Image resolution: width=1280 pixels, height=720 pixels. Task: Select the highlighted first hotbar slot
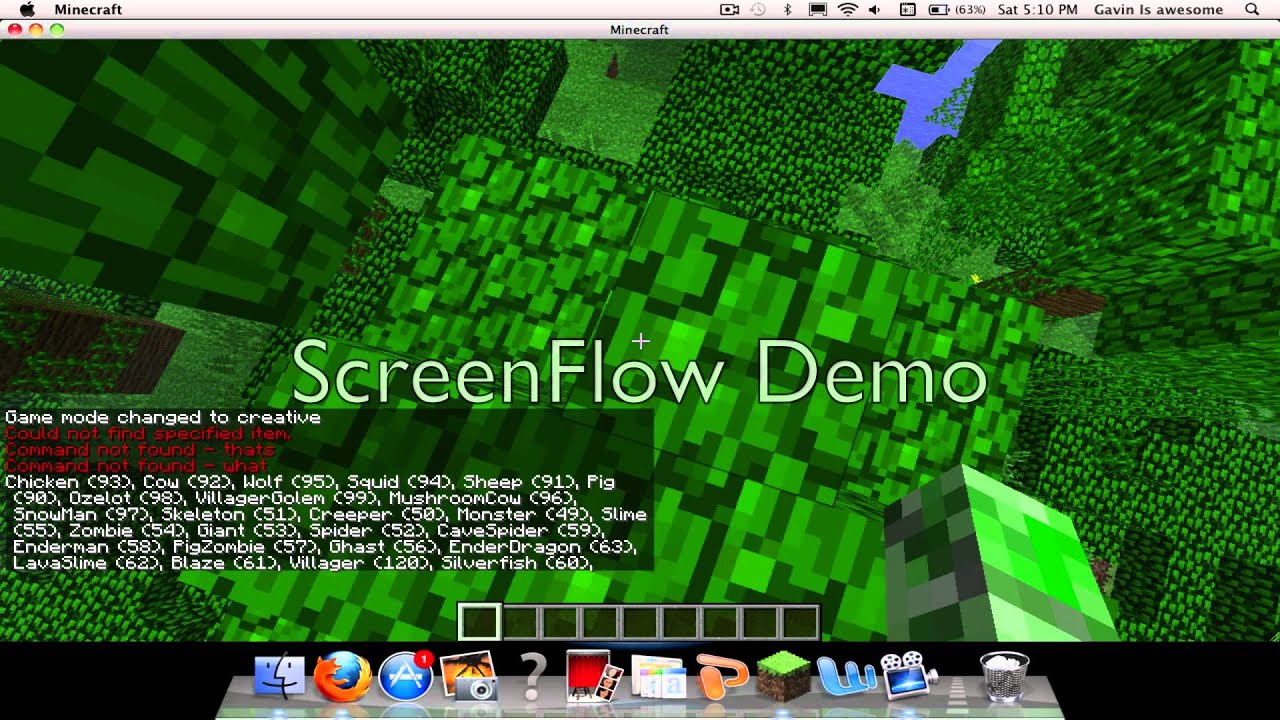pos(479,622)
